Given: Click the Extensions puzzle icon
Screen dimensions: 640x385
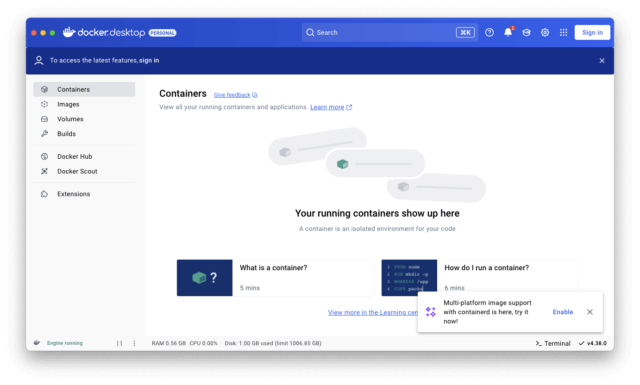Looking at the screenshot, I should pos(44,194).
